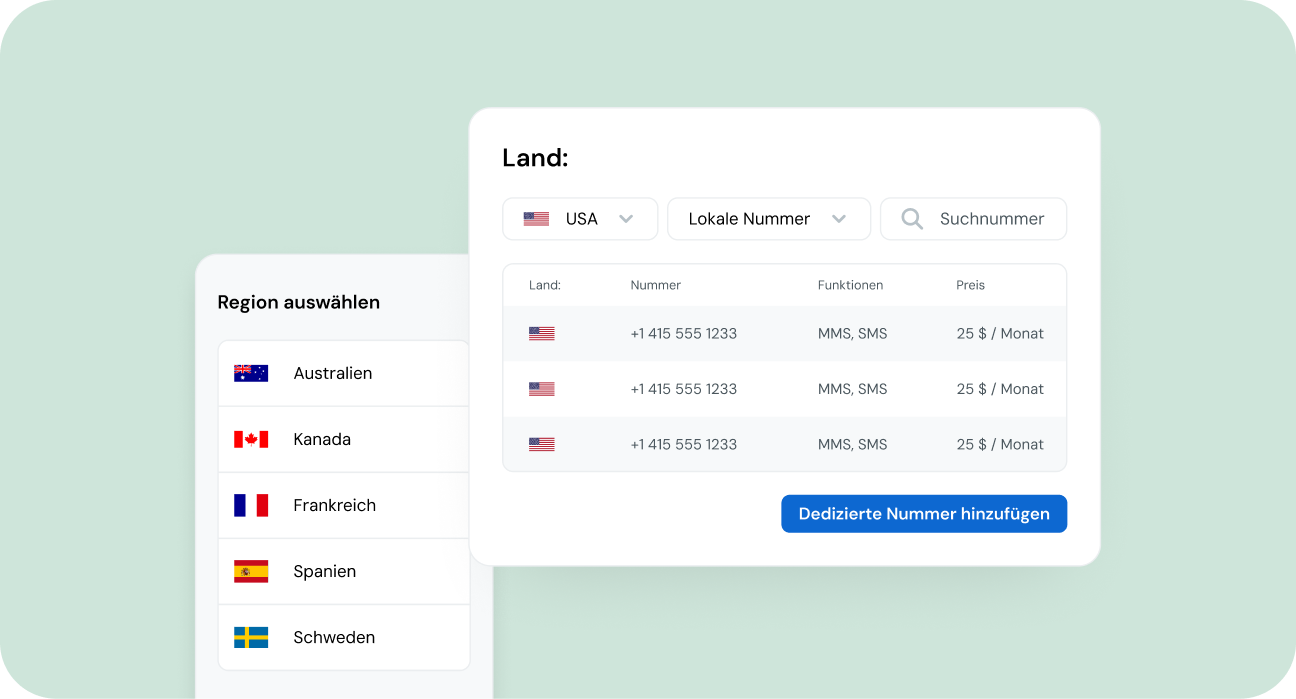Click the Preis column header
The height and width of the screenshot is (699, 1296).
(970, 285)
